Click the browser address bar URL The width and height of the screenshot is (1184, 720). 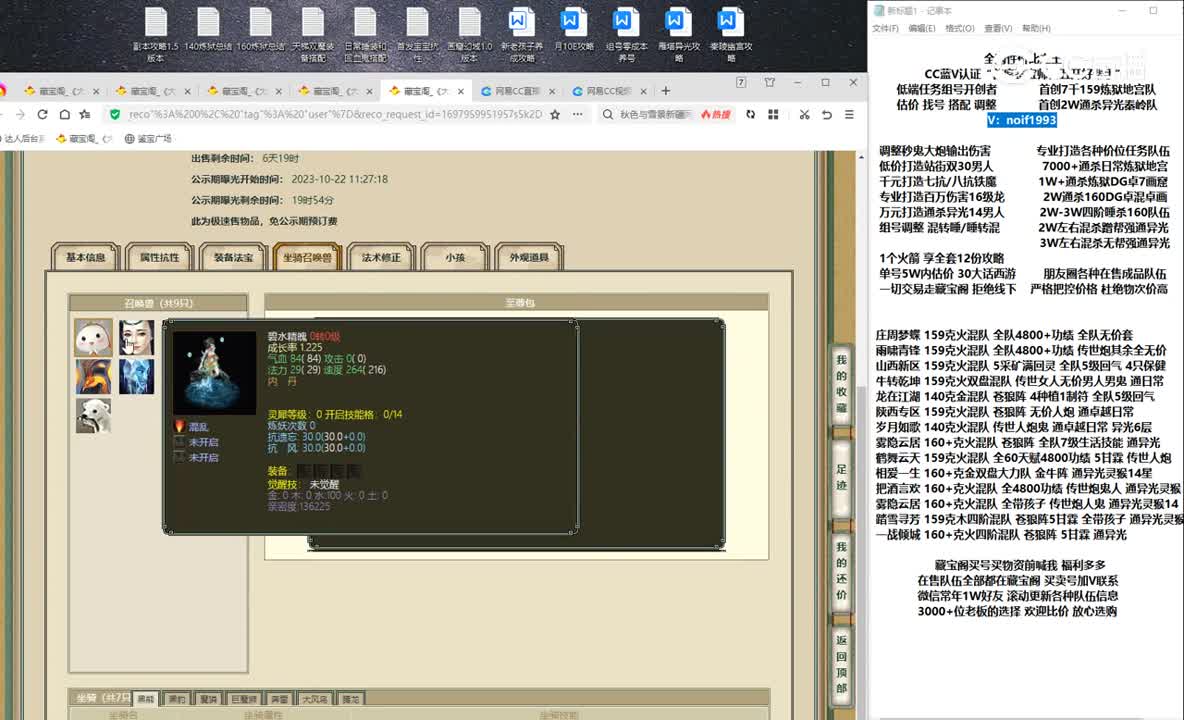tap(335, 115)
